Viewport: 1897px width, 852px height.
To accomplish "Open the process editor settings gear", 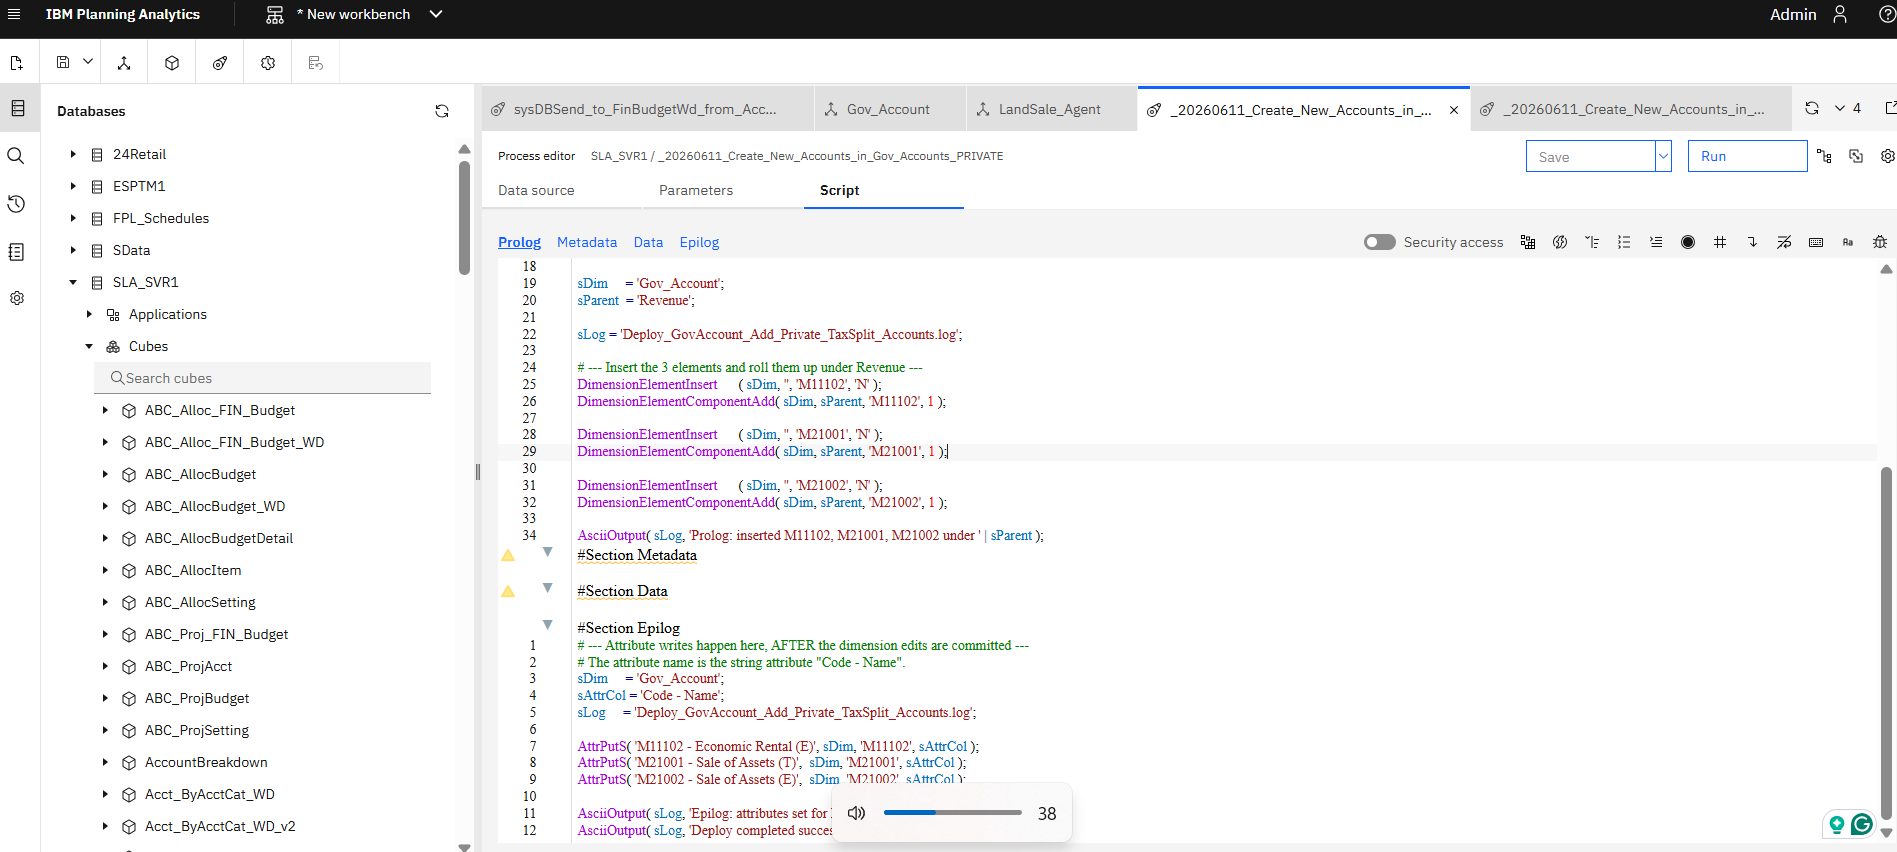I will (x=1888, y=156).
